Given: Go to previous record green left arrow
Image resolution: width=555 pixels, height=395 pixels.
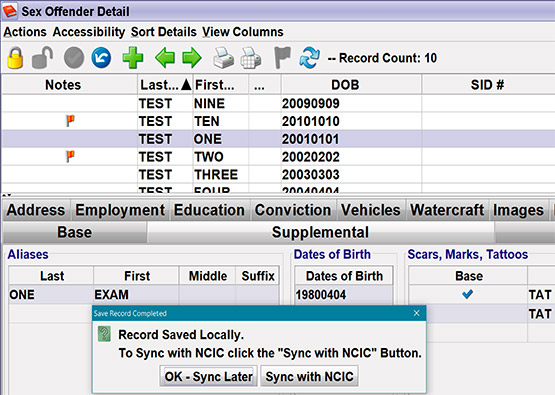Looking at the screenshot, I should 165,58.
